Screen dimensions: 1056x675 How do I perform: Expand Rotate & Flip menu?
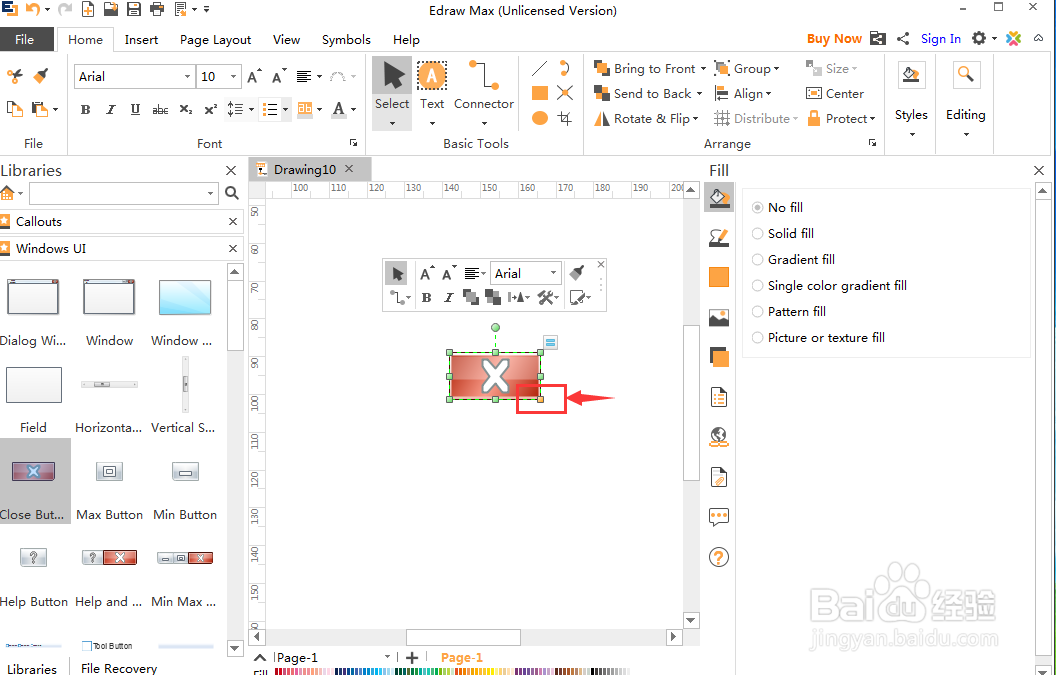[695, 119]
